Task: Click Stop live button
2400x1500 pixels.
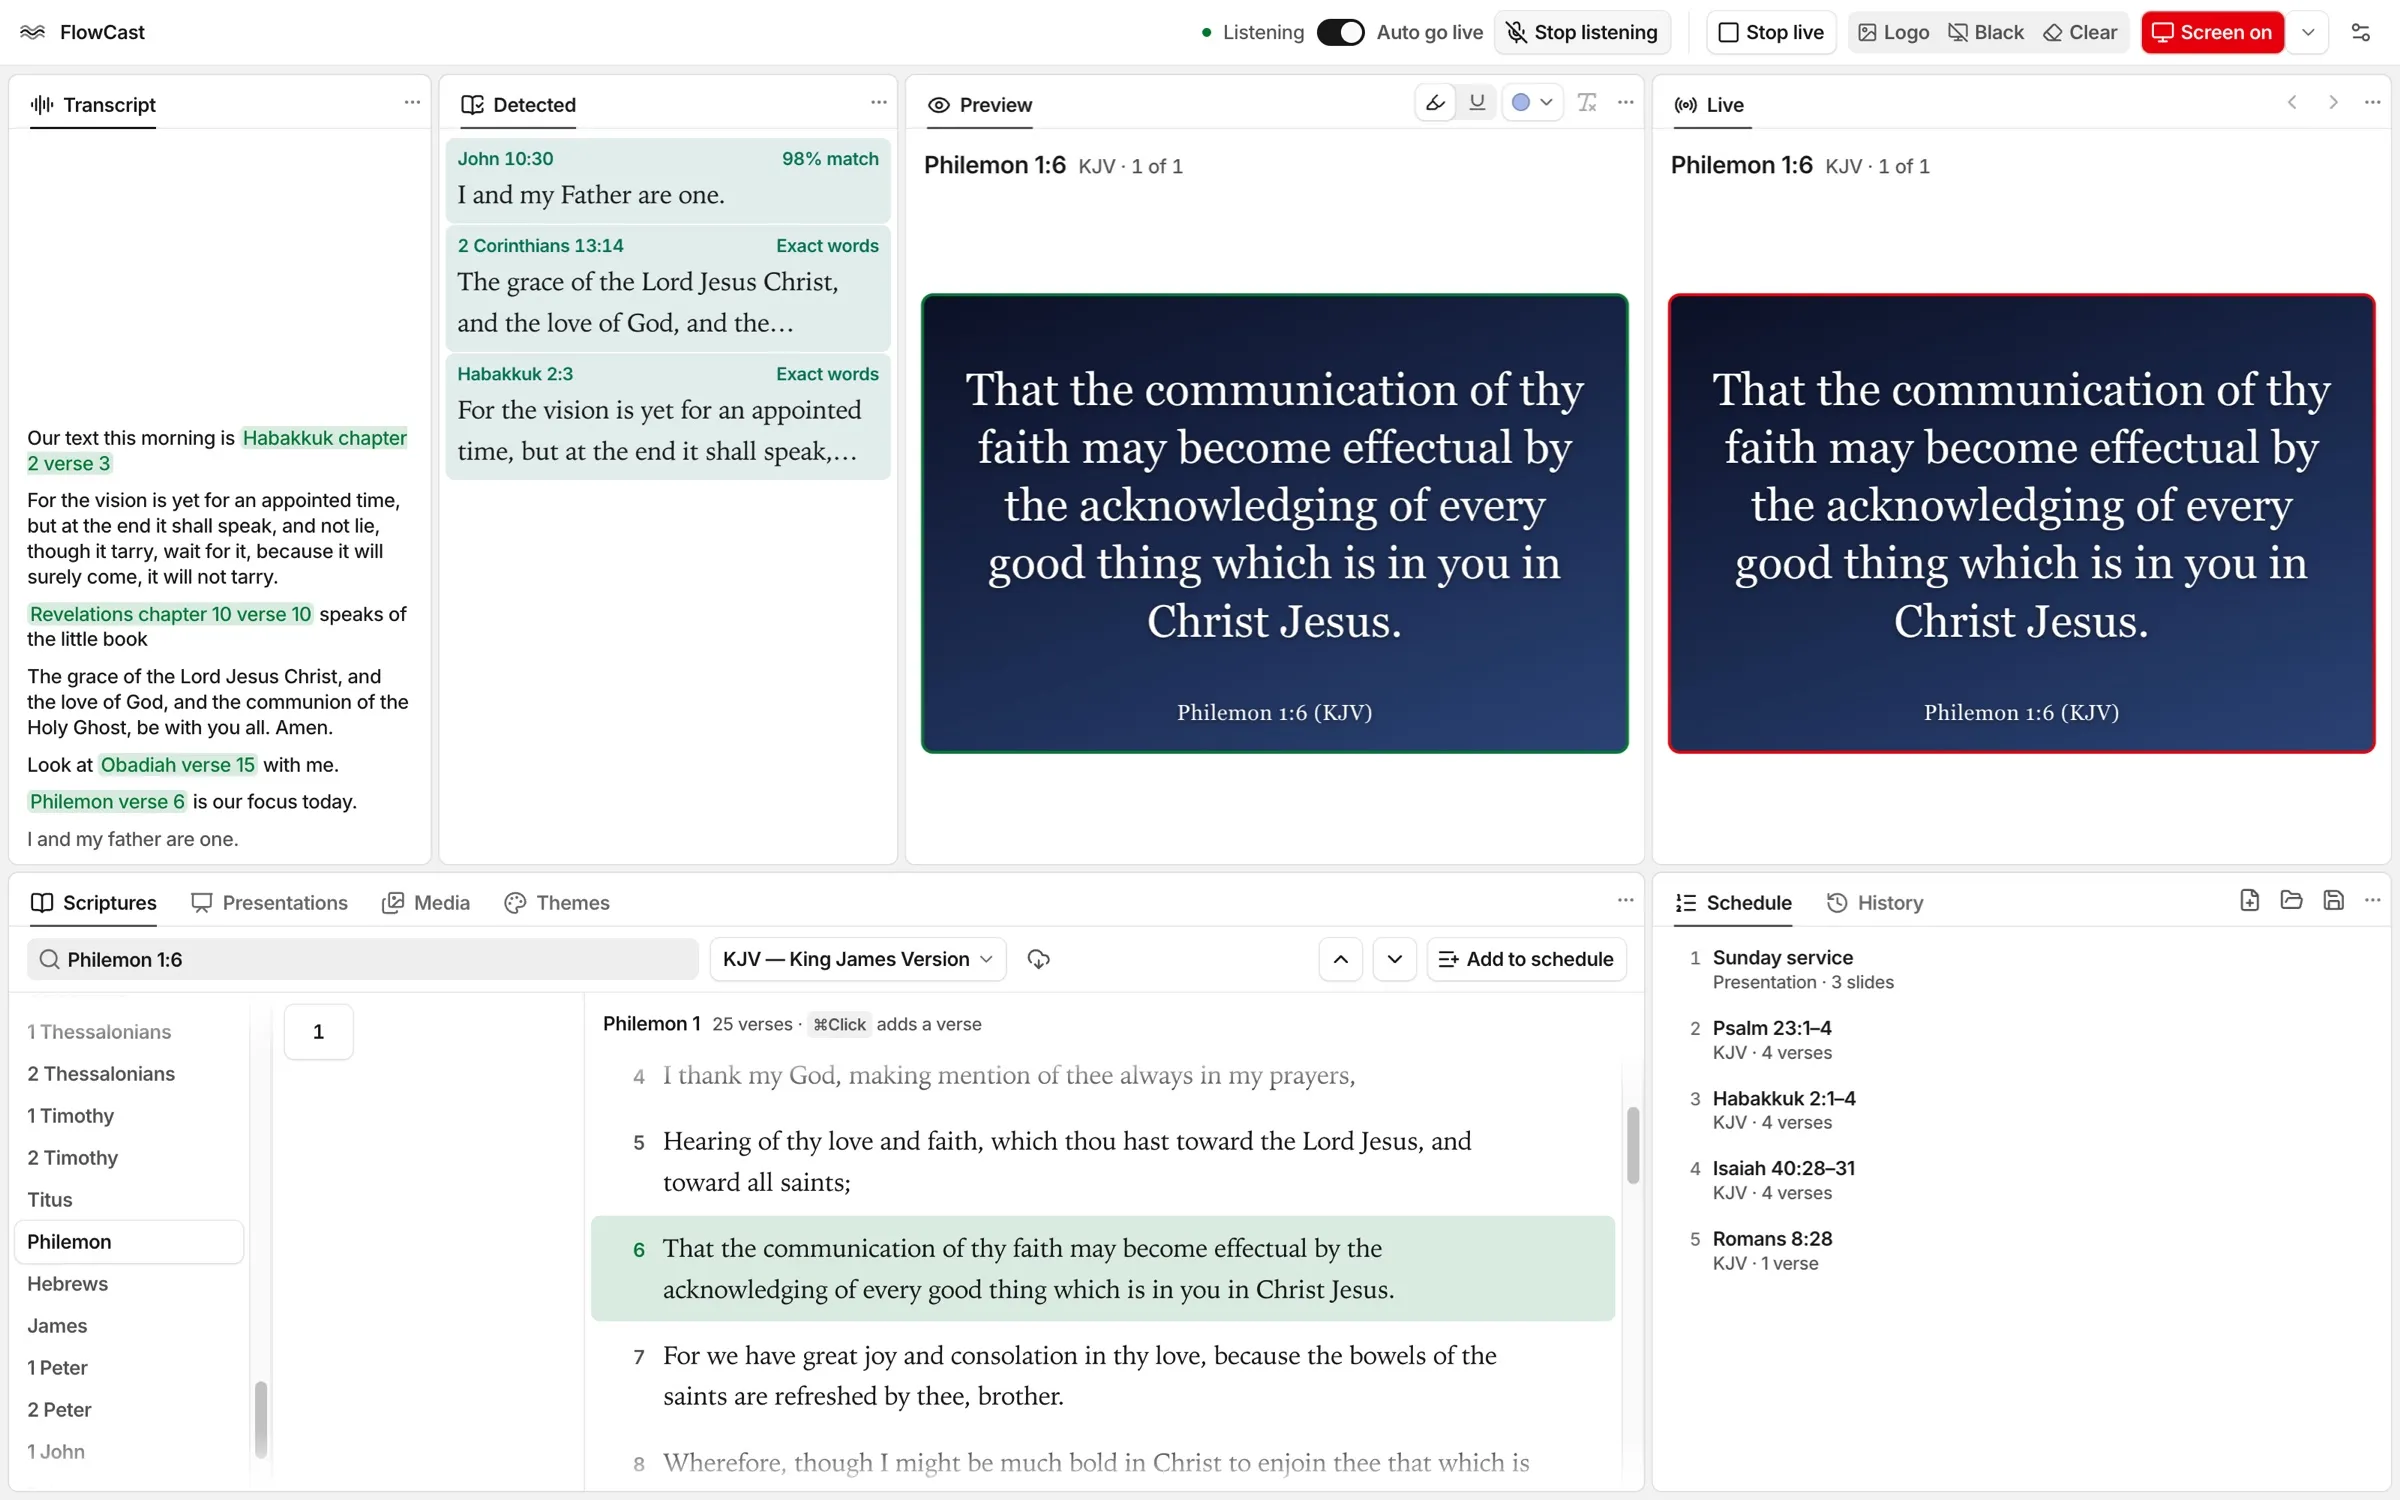Action: 1771,32
